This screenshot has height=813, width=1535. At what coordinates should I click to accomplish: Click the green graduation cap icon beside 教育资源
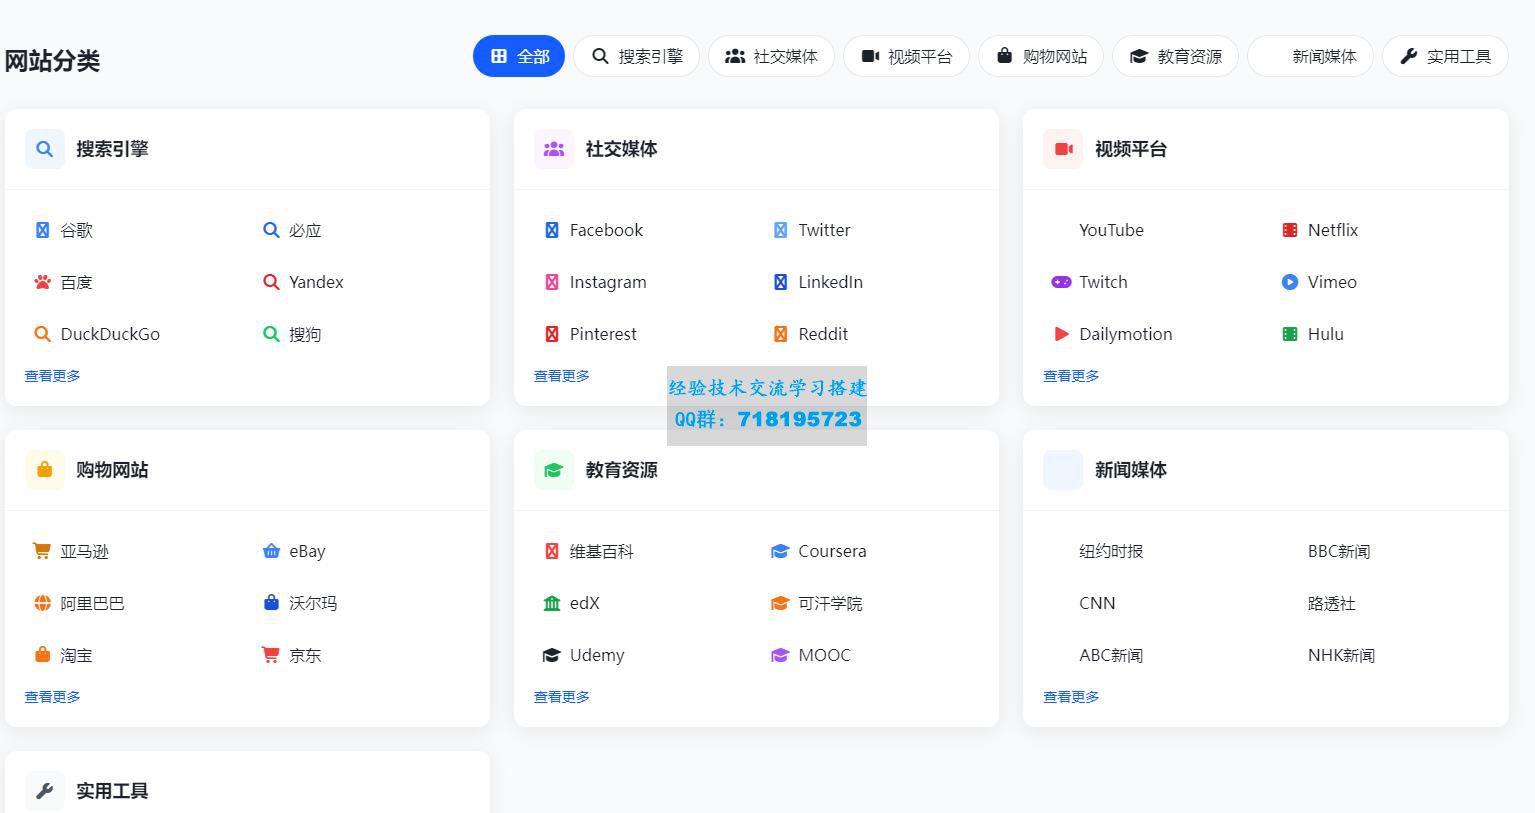point(553,470)
